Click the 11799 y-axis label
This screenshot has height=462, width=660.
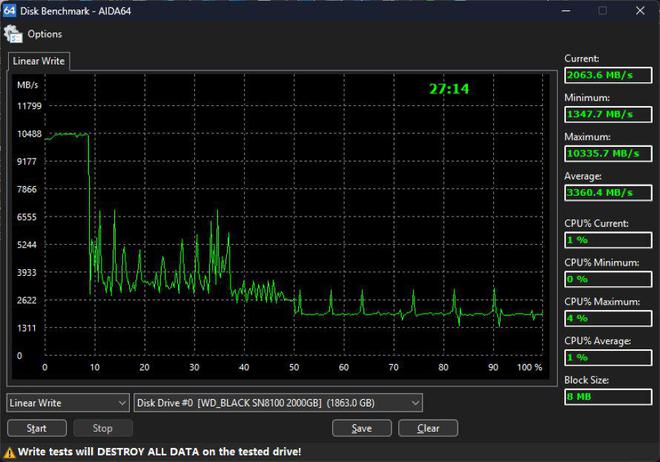point(29,106)
